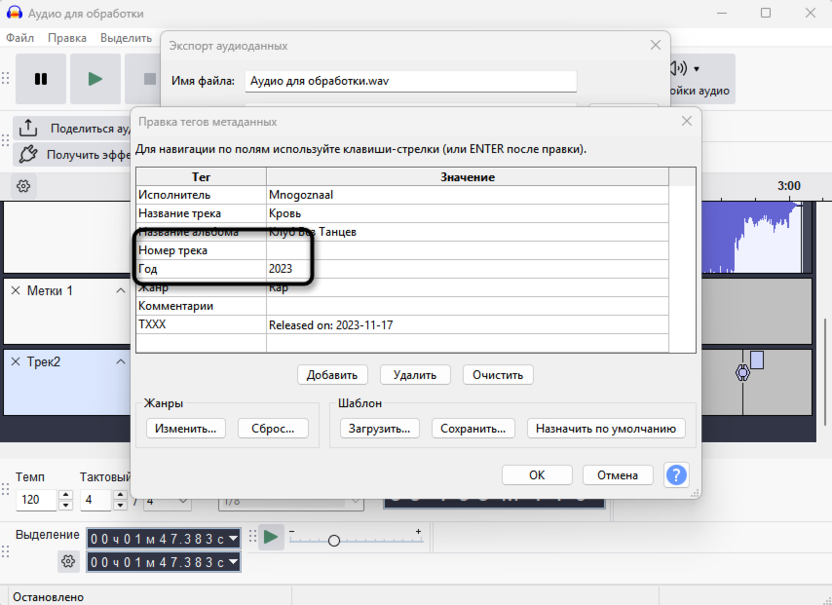Confirm metadata with OK button
The height and width of the screenshot is (605, 832).
[537, 475]
